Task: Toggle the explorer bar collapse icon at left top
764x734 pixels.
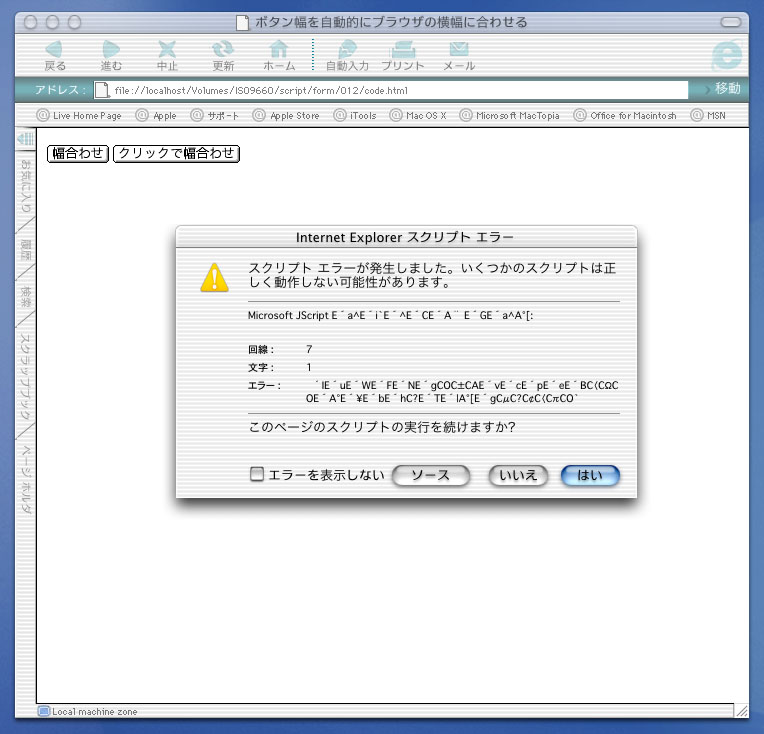Action: click(x=25, y=139)
